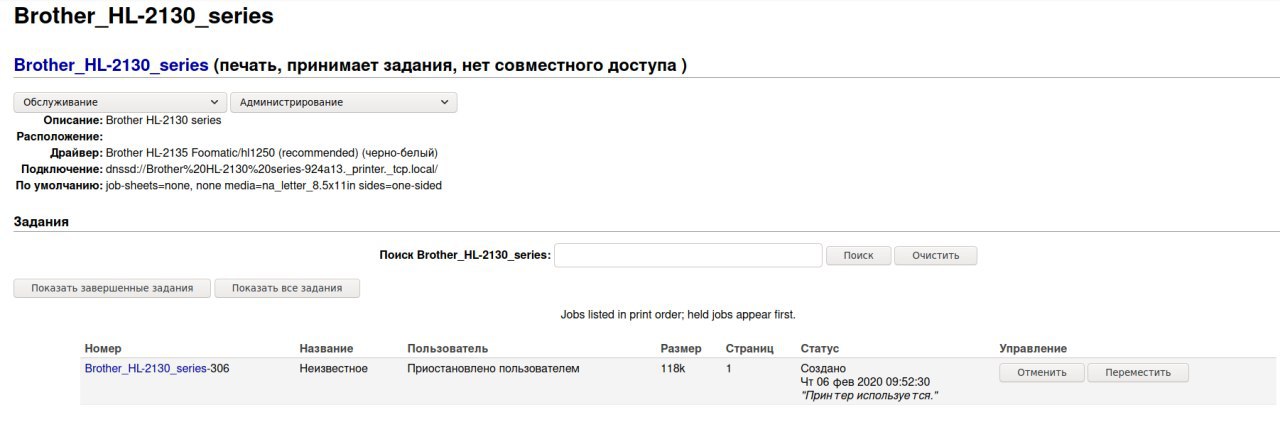Viewport: 1280px width, 439px height.
Task: Click the driver text Brother HL-2135 Foomatic/hl1250
Action: pos(190,153)
